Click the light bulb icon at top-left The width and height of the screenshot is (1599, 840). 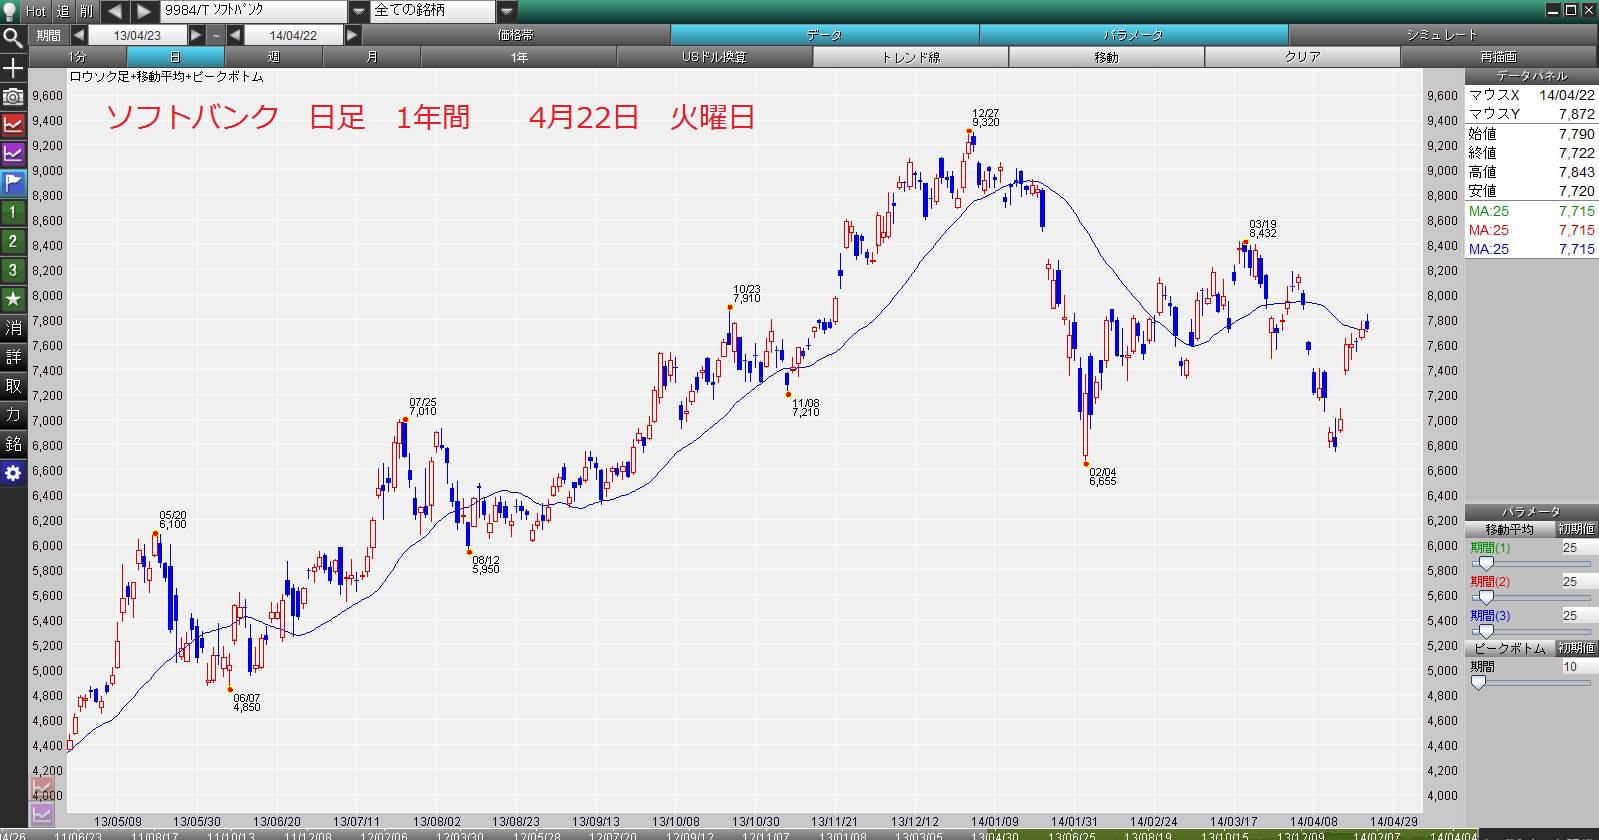tap(11, 11)
